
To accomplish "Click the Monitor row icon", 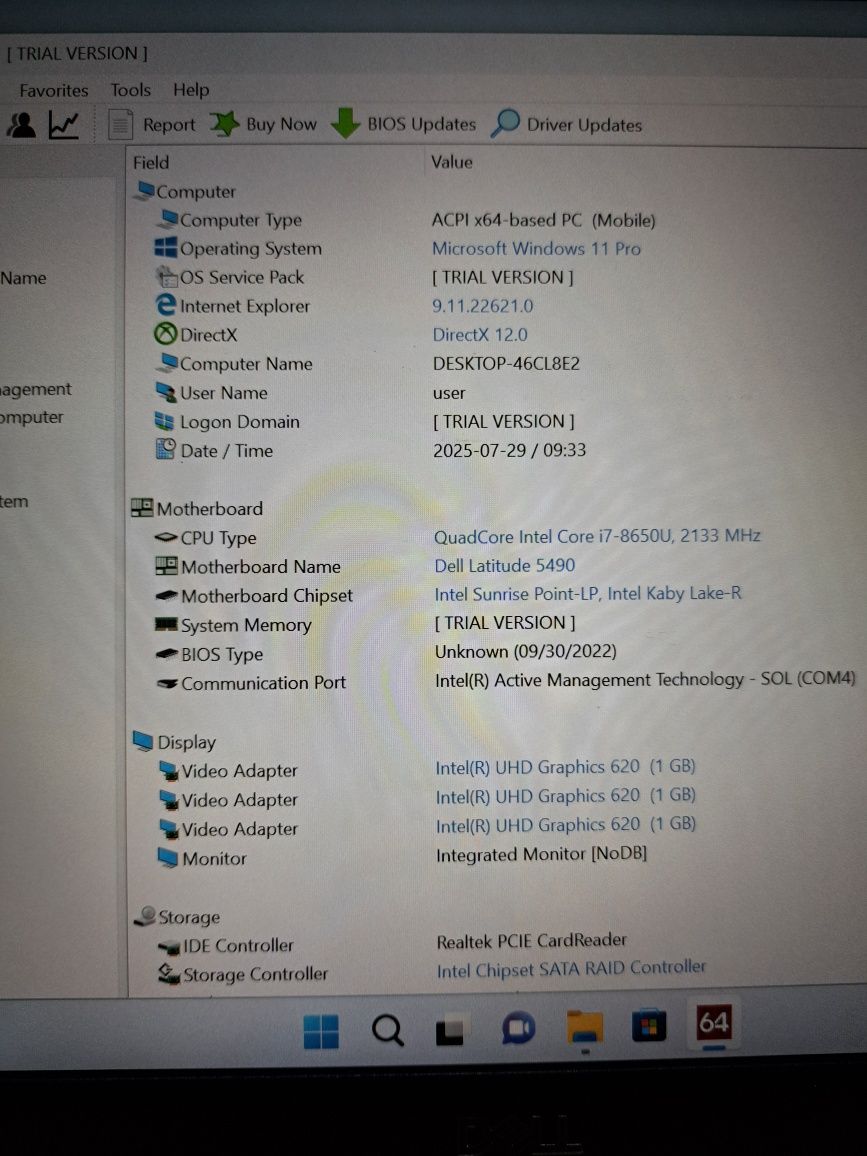I will (168, 857).
